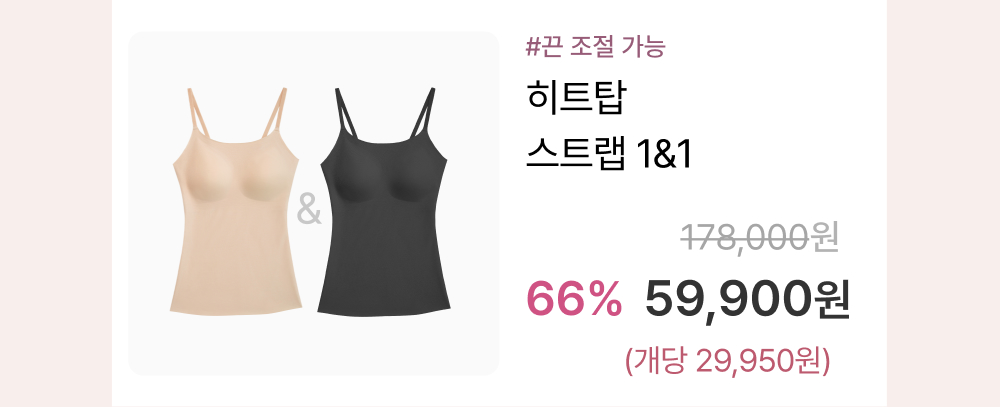This screenshot has height=407, width=1000.
Task: Click the hem of the beige camisole
Action: (x=235, y=309)
